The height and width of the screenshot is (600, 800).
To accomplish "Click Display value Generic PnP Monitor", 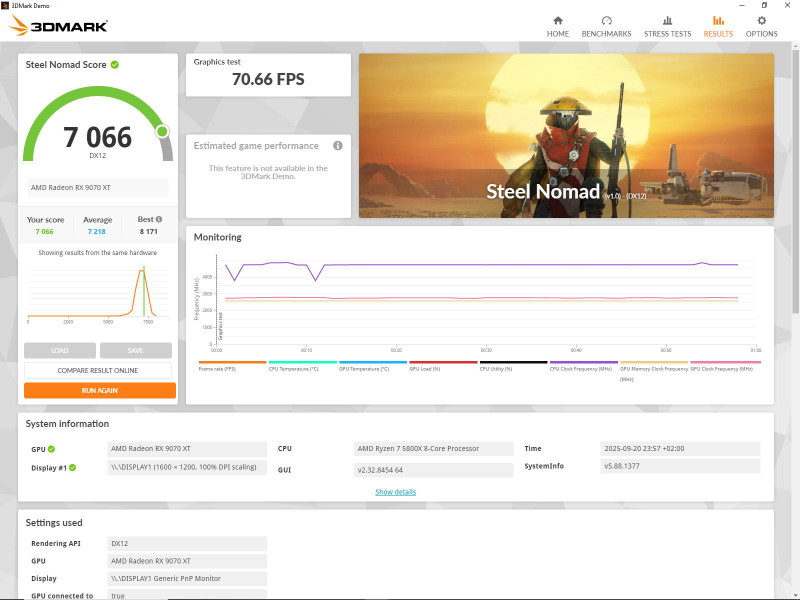I will [187, 579].
